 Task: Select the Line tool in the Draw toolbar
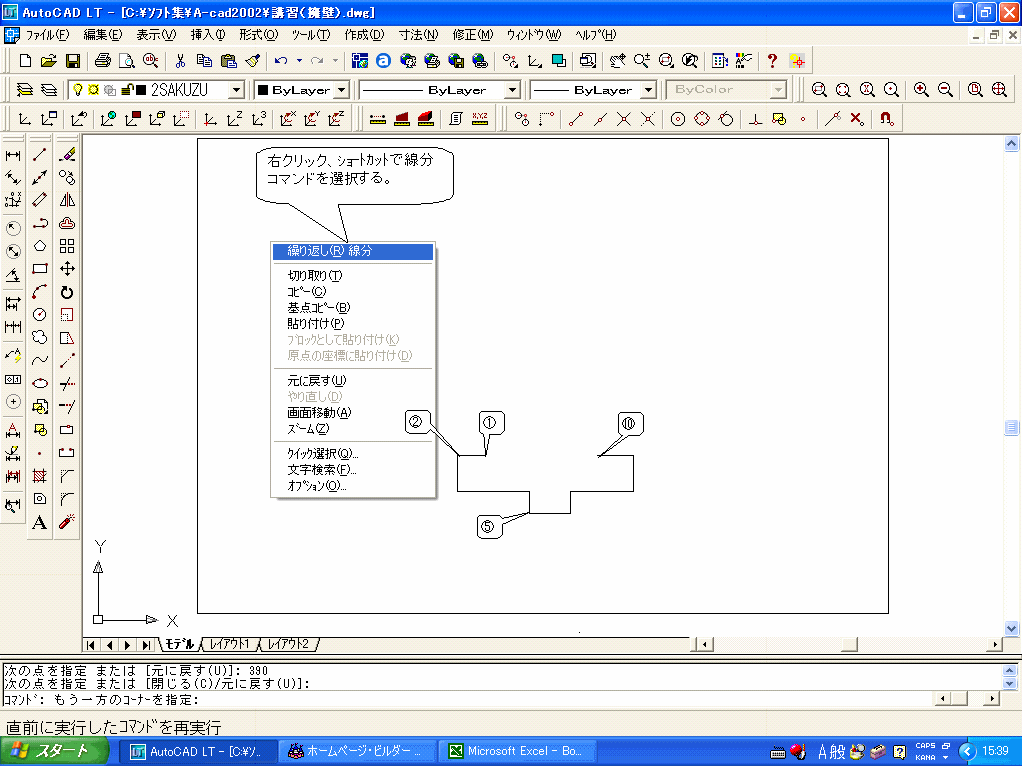pos(40,155)
